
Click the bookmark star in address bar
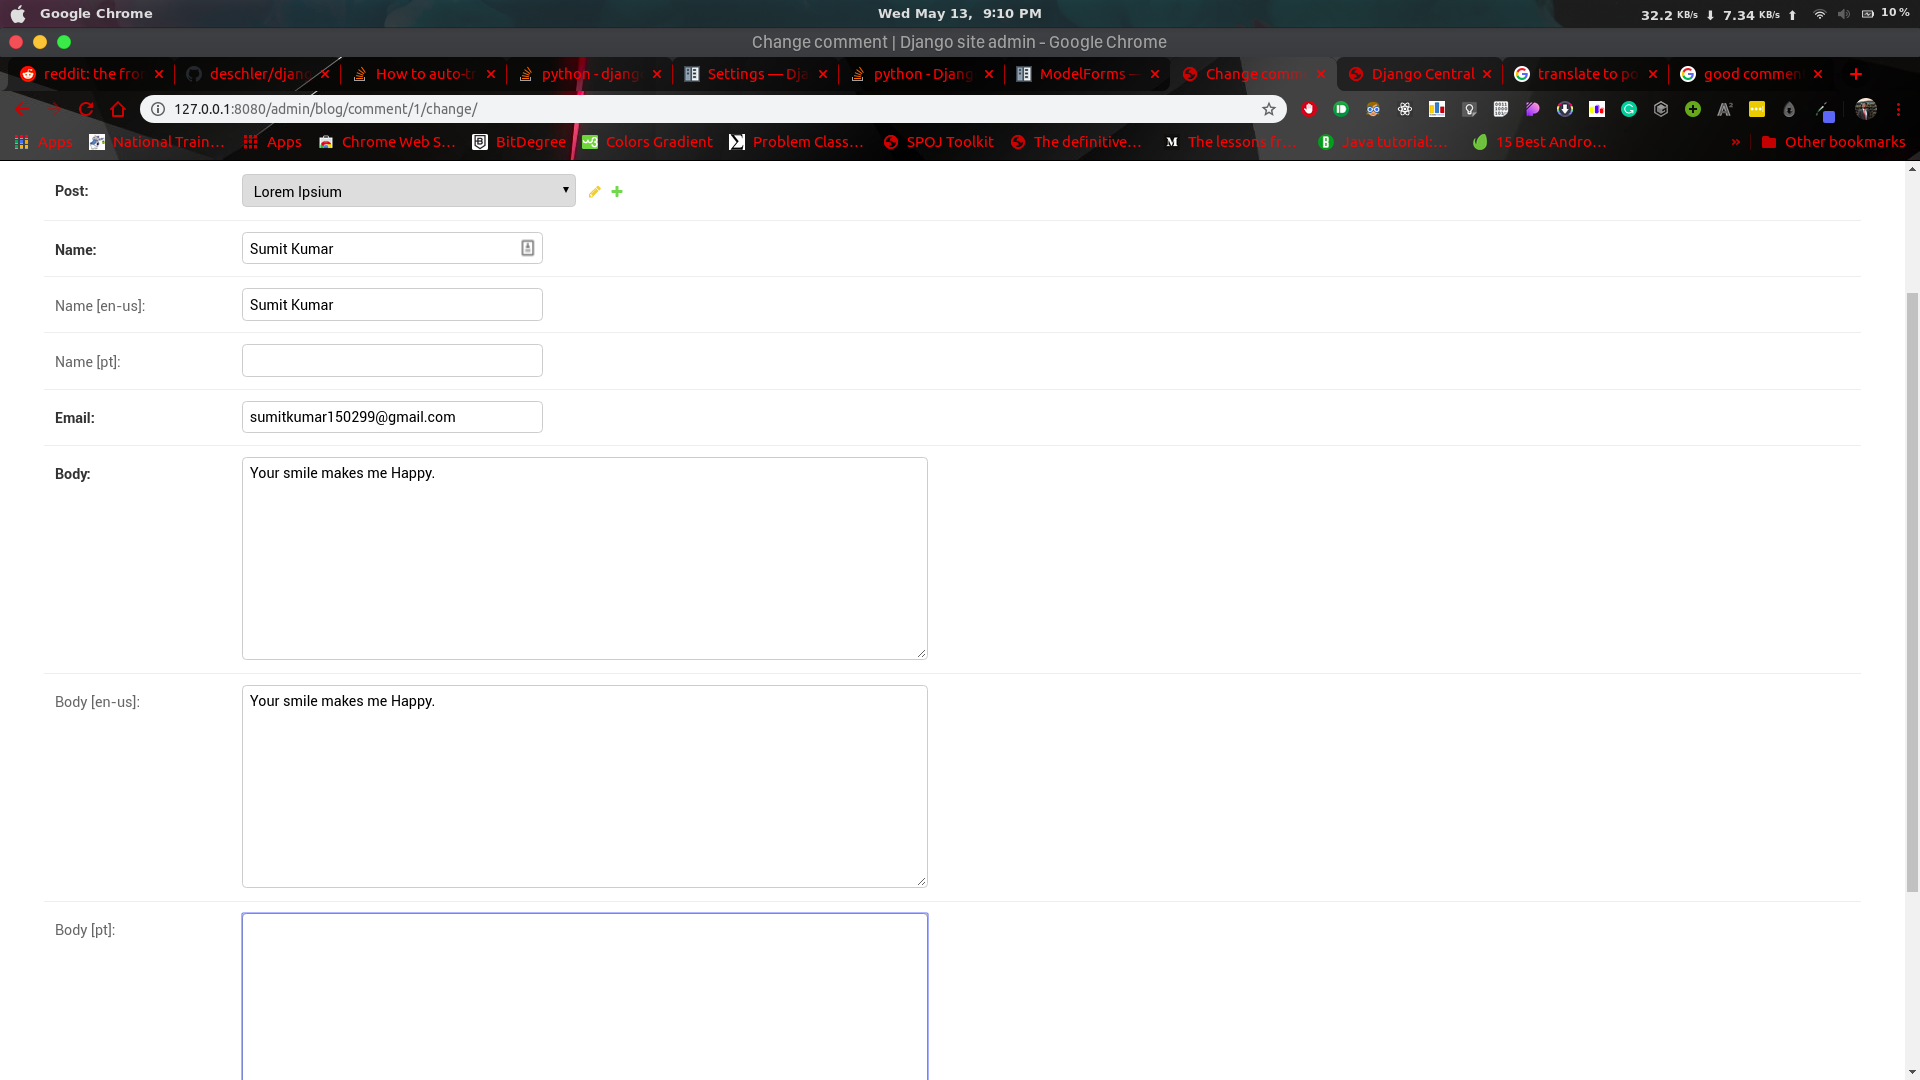[1269, 109]
